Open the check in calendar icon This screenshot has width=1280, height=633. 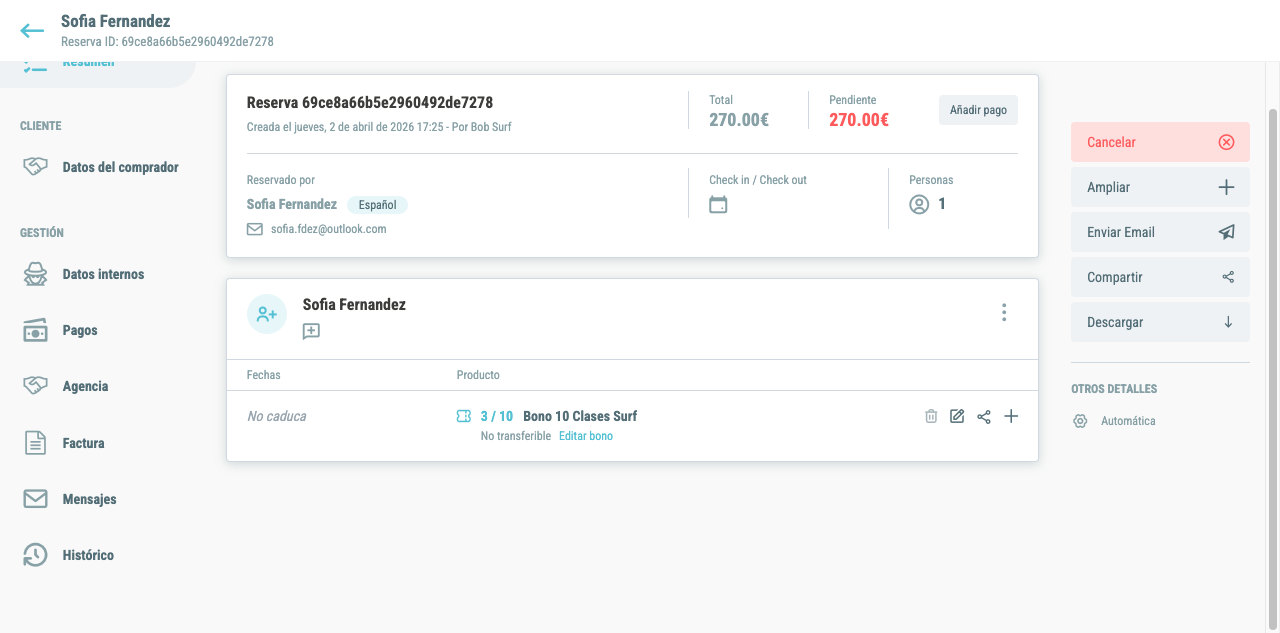click(x=718, y=205)
